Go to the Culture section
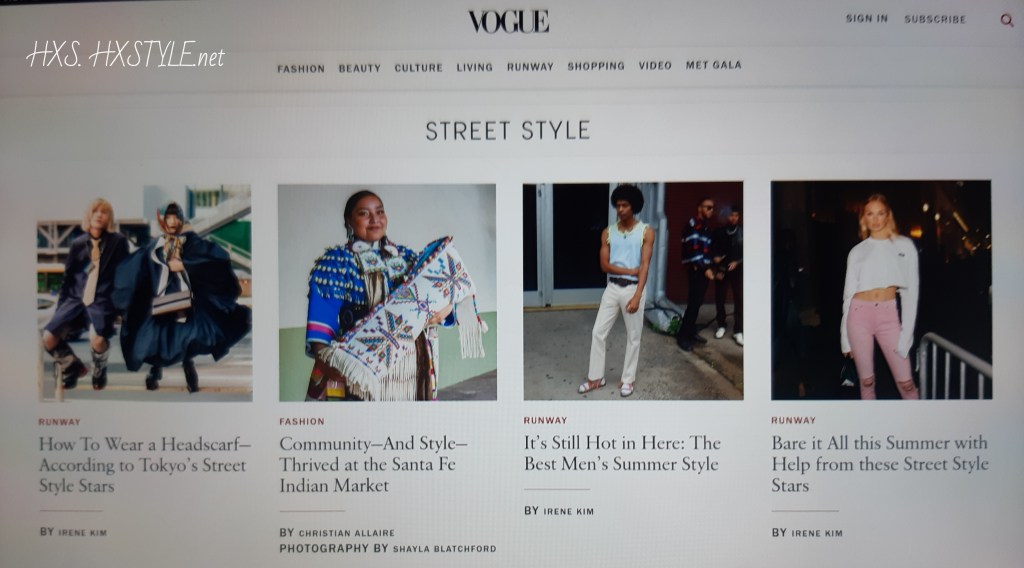Viewport: 1024px width, 568px height. (418, 67)
